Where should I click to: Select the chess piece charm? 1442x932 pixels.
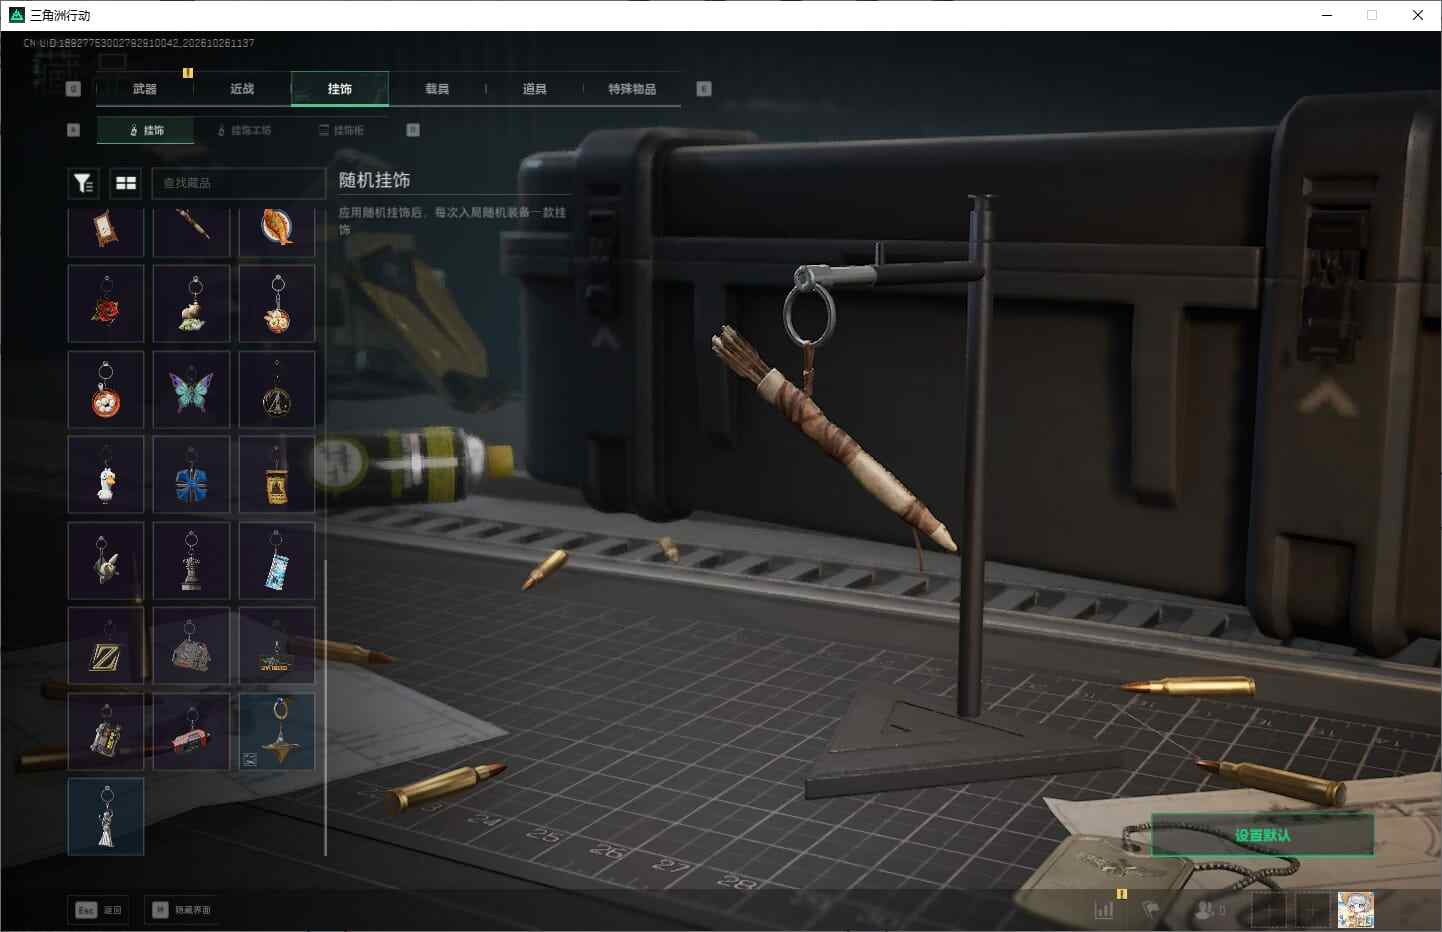191,560
